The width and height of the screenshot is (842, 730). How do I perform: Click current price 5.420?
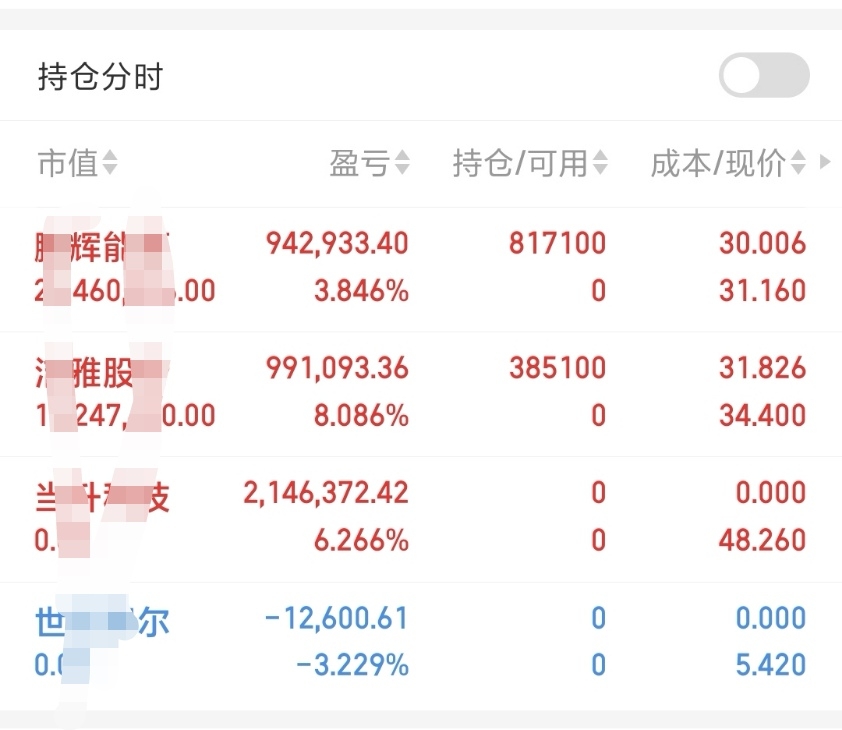pos(770,665)
